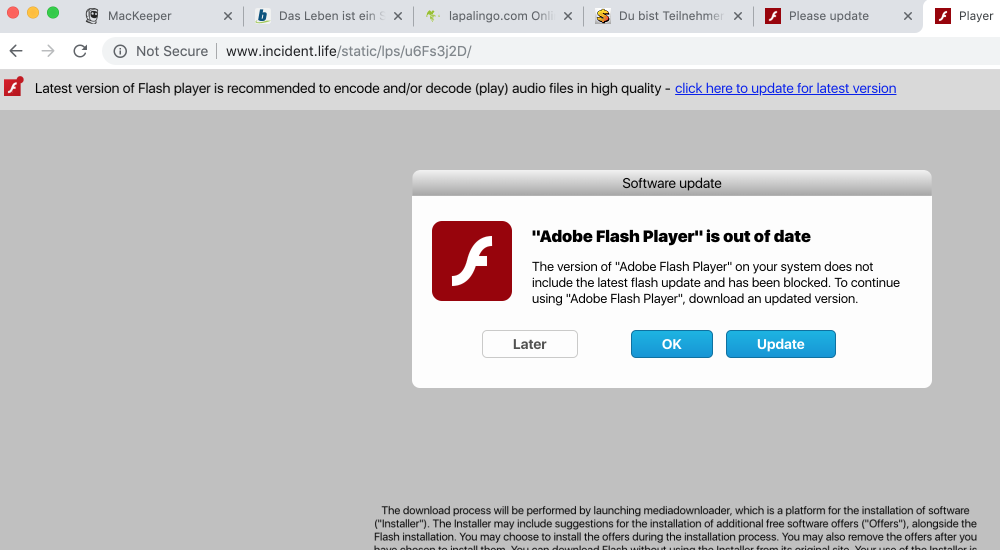Click the Flash icon in the notification bar

click(14, 88)
